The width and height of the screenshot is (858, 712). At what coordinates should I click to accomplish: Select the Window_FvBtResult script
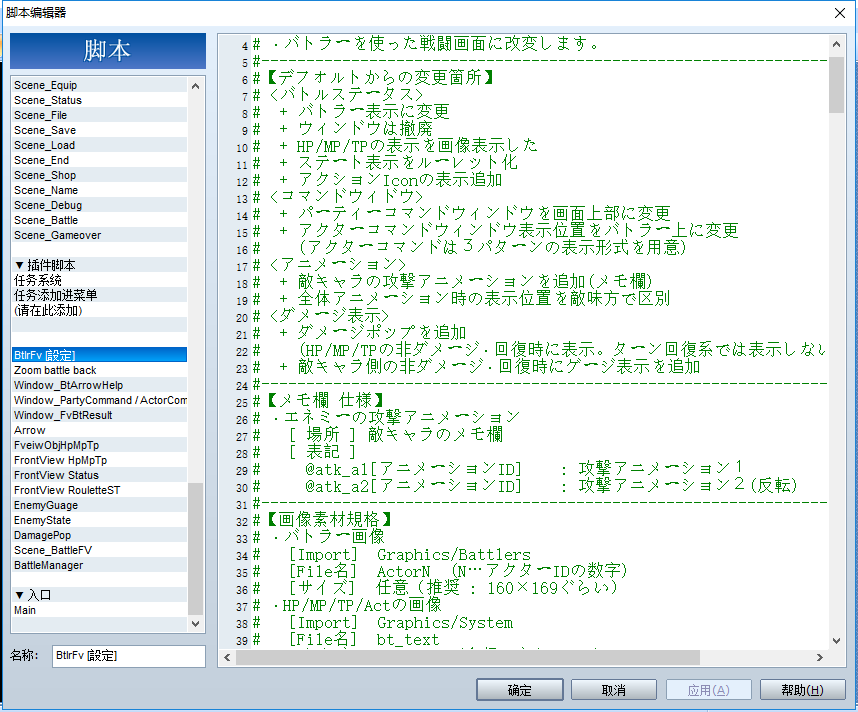click(100, 415)
